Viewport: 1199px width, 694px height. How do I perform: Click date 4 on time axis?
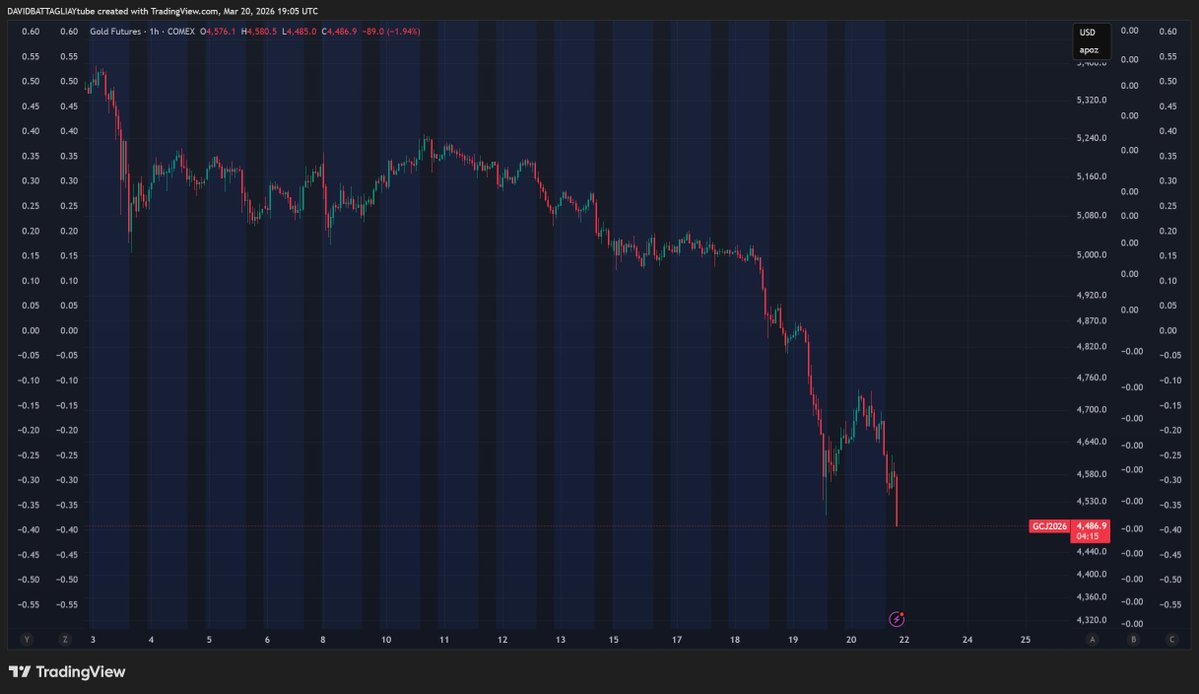pyautogui.click(x=151, y=640)
